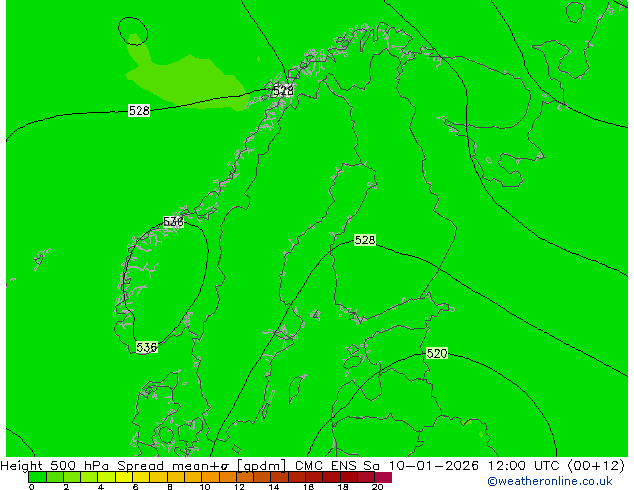Viewport: 634px width, 490px height.
Task: Click the 528 contour label over the Norwegian Sea
Action: (139, 110)
